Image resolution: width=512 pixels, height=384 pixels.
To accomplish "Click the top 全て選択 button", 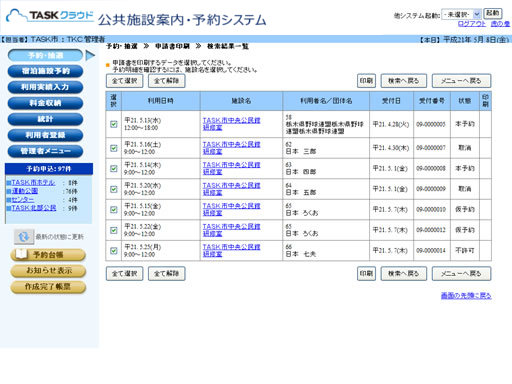I will [125, 81].
